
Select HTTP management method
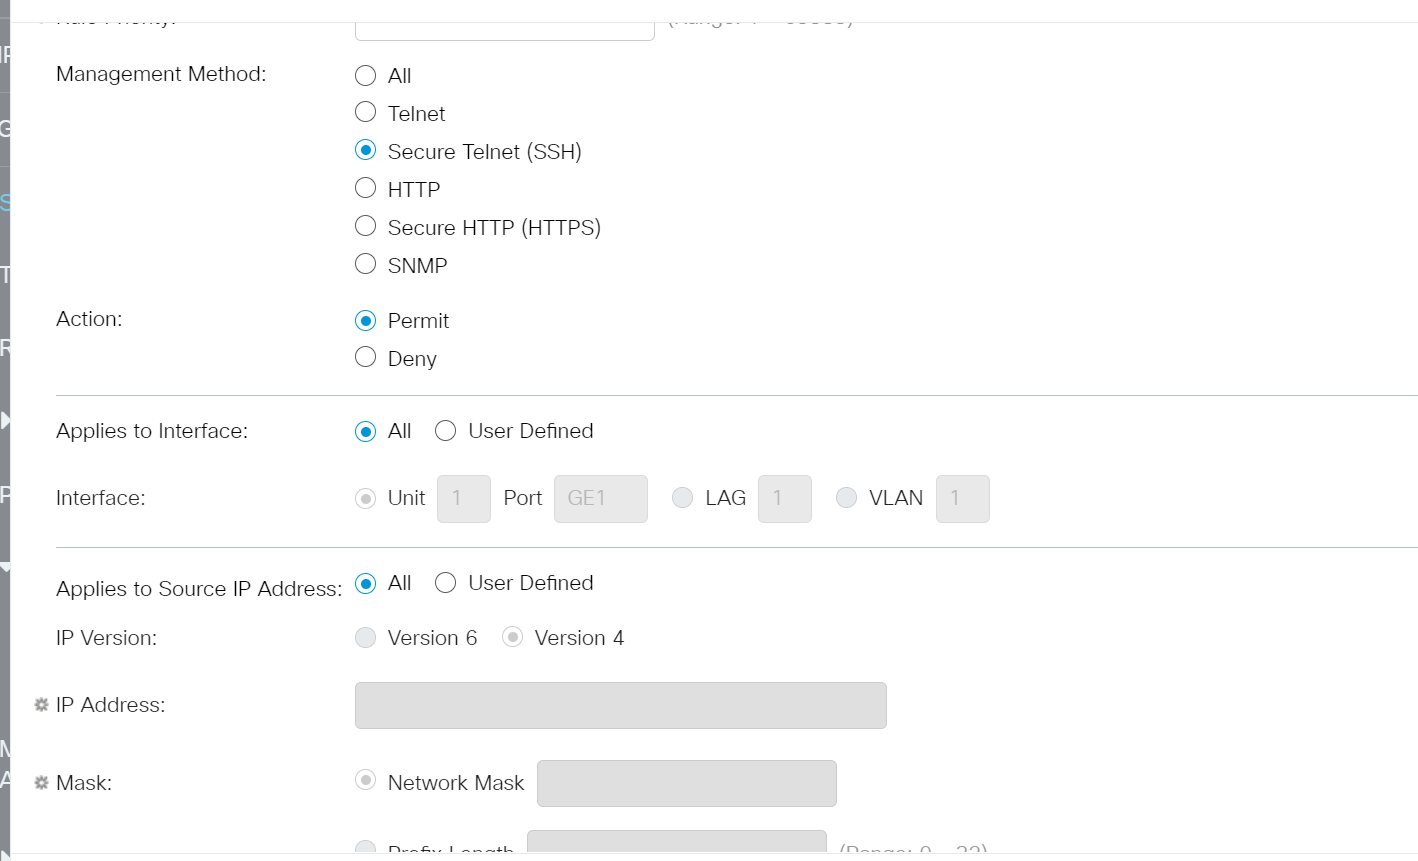(365, 187)
